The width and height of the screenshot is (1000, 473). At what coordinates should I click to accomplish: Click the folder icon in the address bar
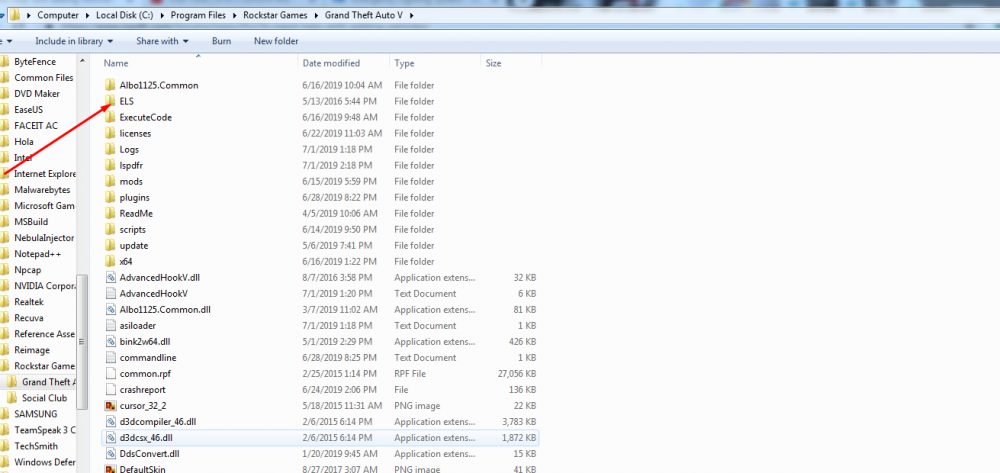[15, 15]
